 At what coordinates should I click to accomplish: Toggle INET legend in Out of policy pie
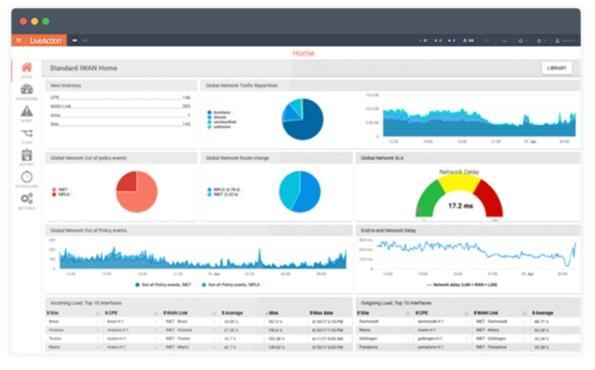[60, 189]
